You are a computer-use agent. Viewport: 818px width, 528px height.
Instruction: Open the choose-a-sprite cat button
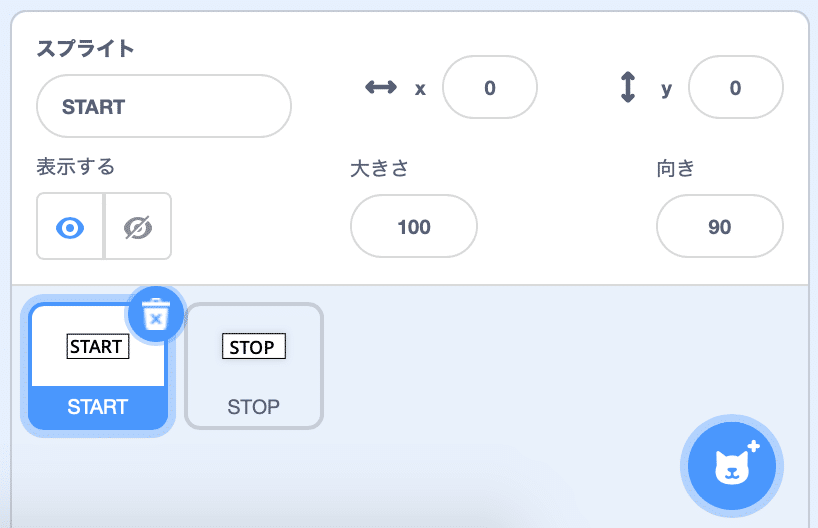[732, 466]
